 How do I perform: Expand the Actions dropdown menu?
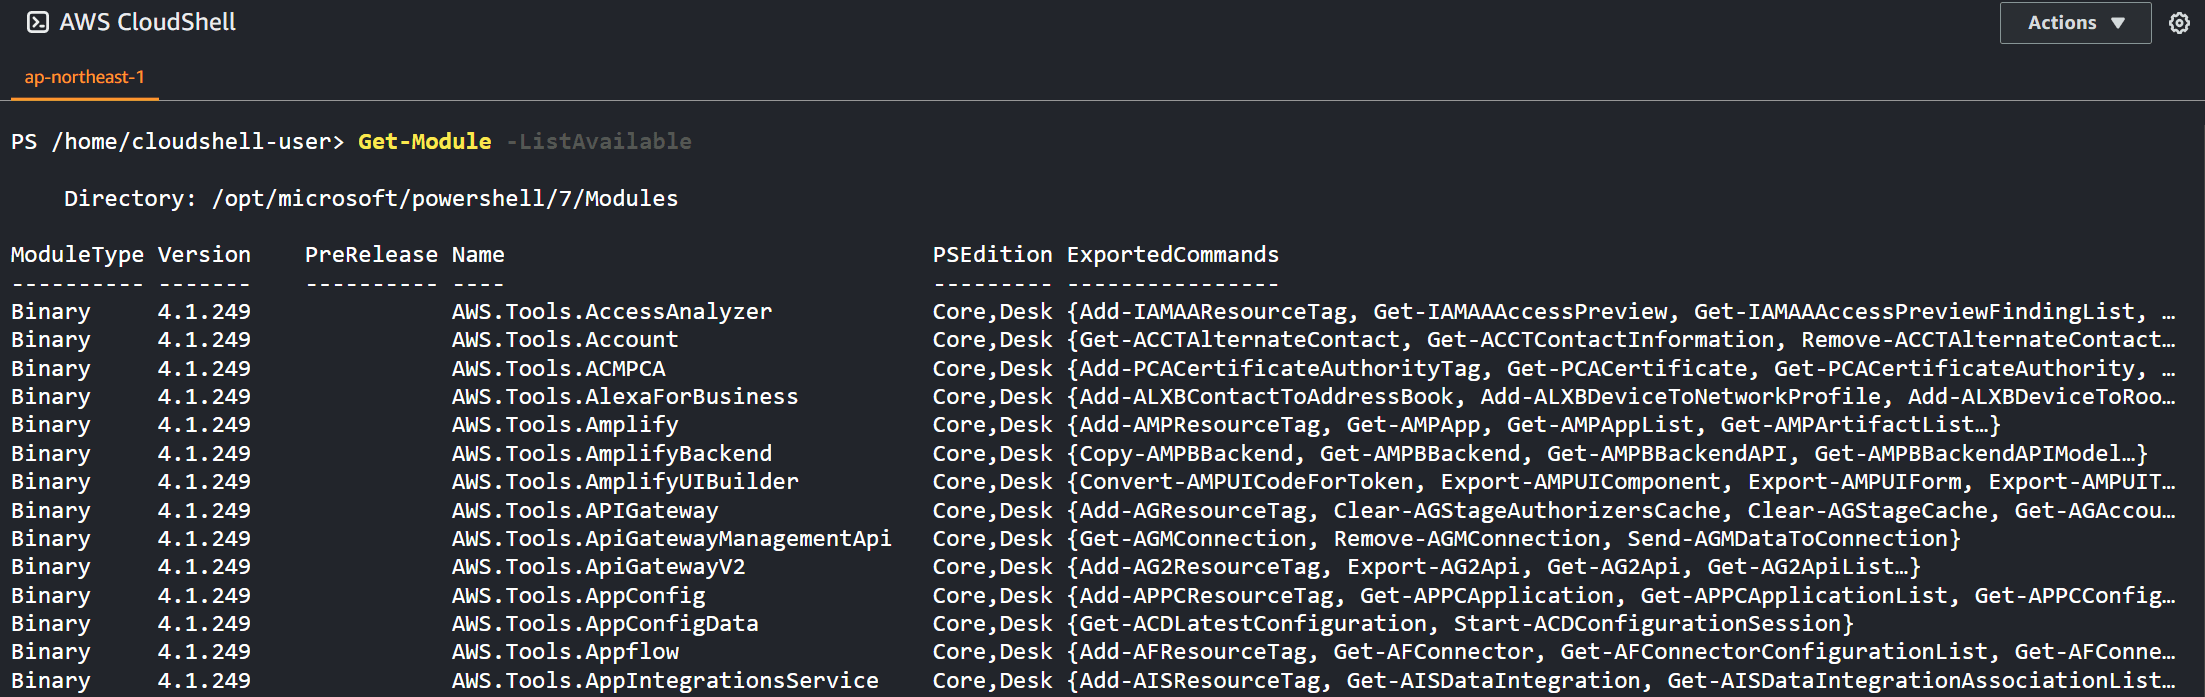point(2075,23)
